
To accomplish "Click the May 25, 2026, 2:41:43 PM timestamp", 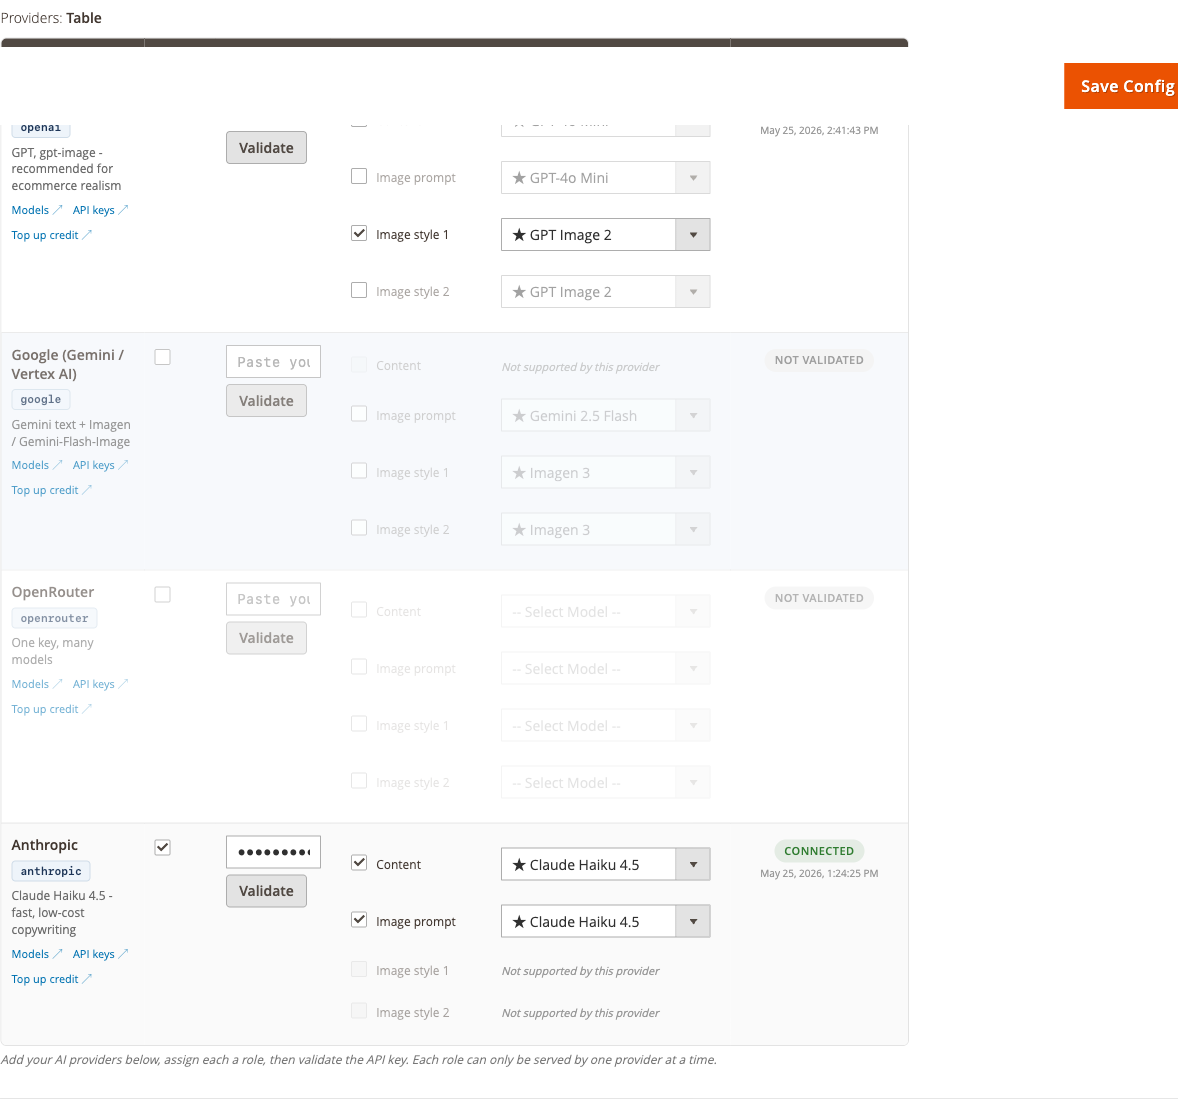I will tap(819, 131).
